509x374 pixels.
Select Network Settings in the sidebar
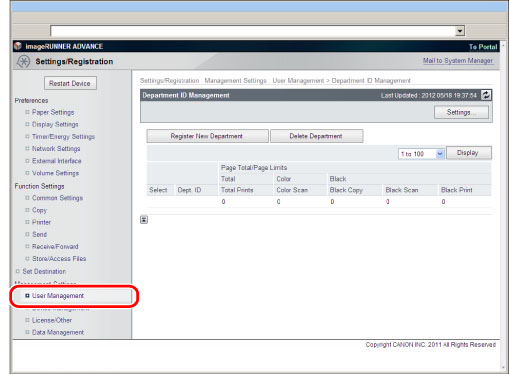click(56, 149)
